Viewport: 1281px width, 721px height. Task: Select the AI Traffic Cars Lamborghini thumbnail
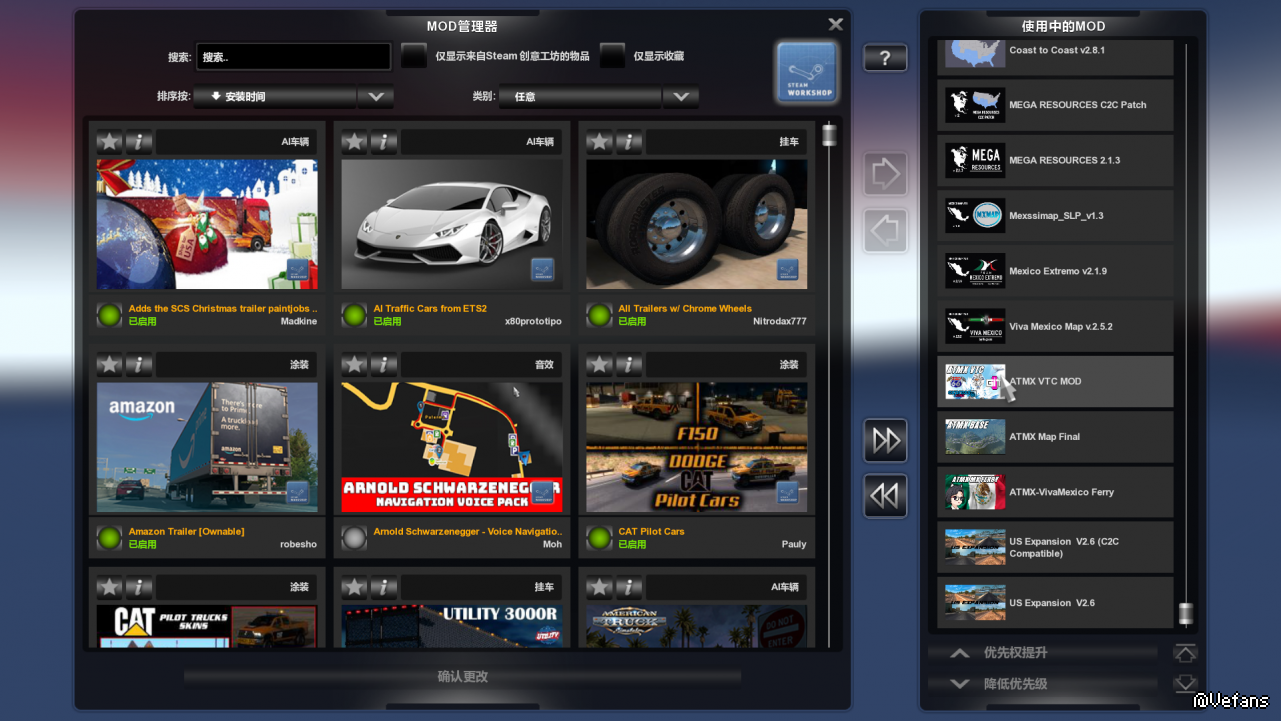coord(452,224)
